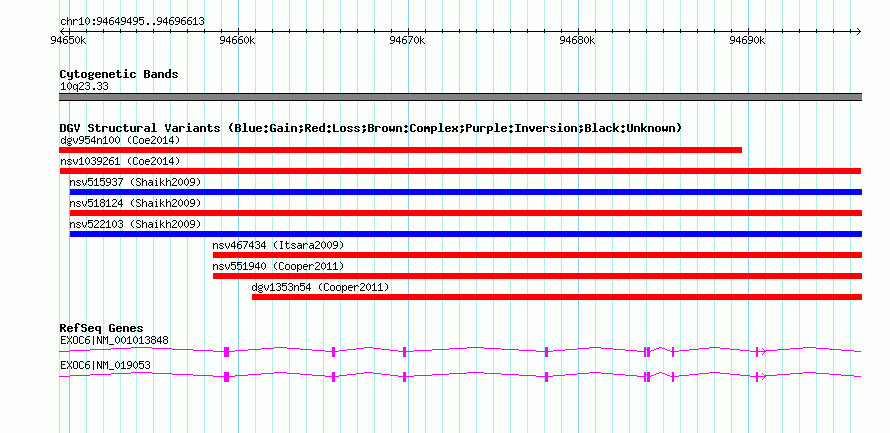The width and height of the screenshot is (890, 433).
Task: Click the left arrow end of ruler
Action: coord(62,31)
